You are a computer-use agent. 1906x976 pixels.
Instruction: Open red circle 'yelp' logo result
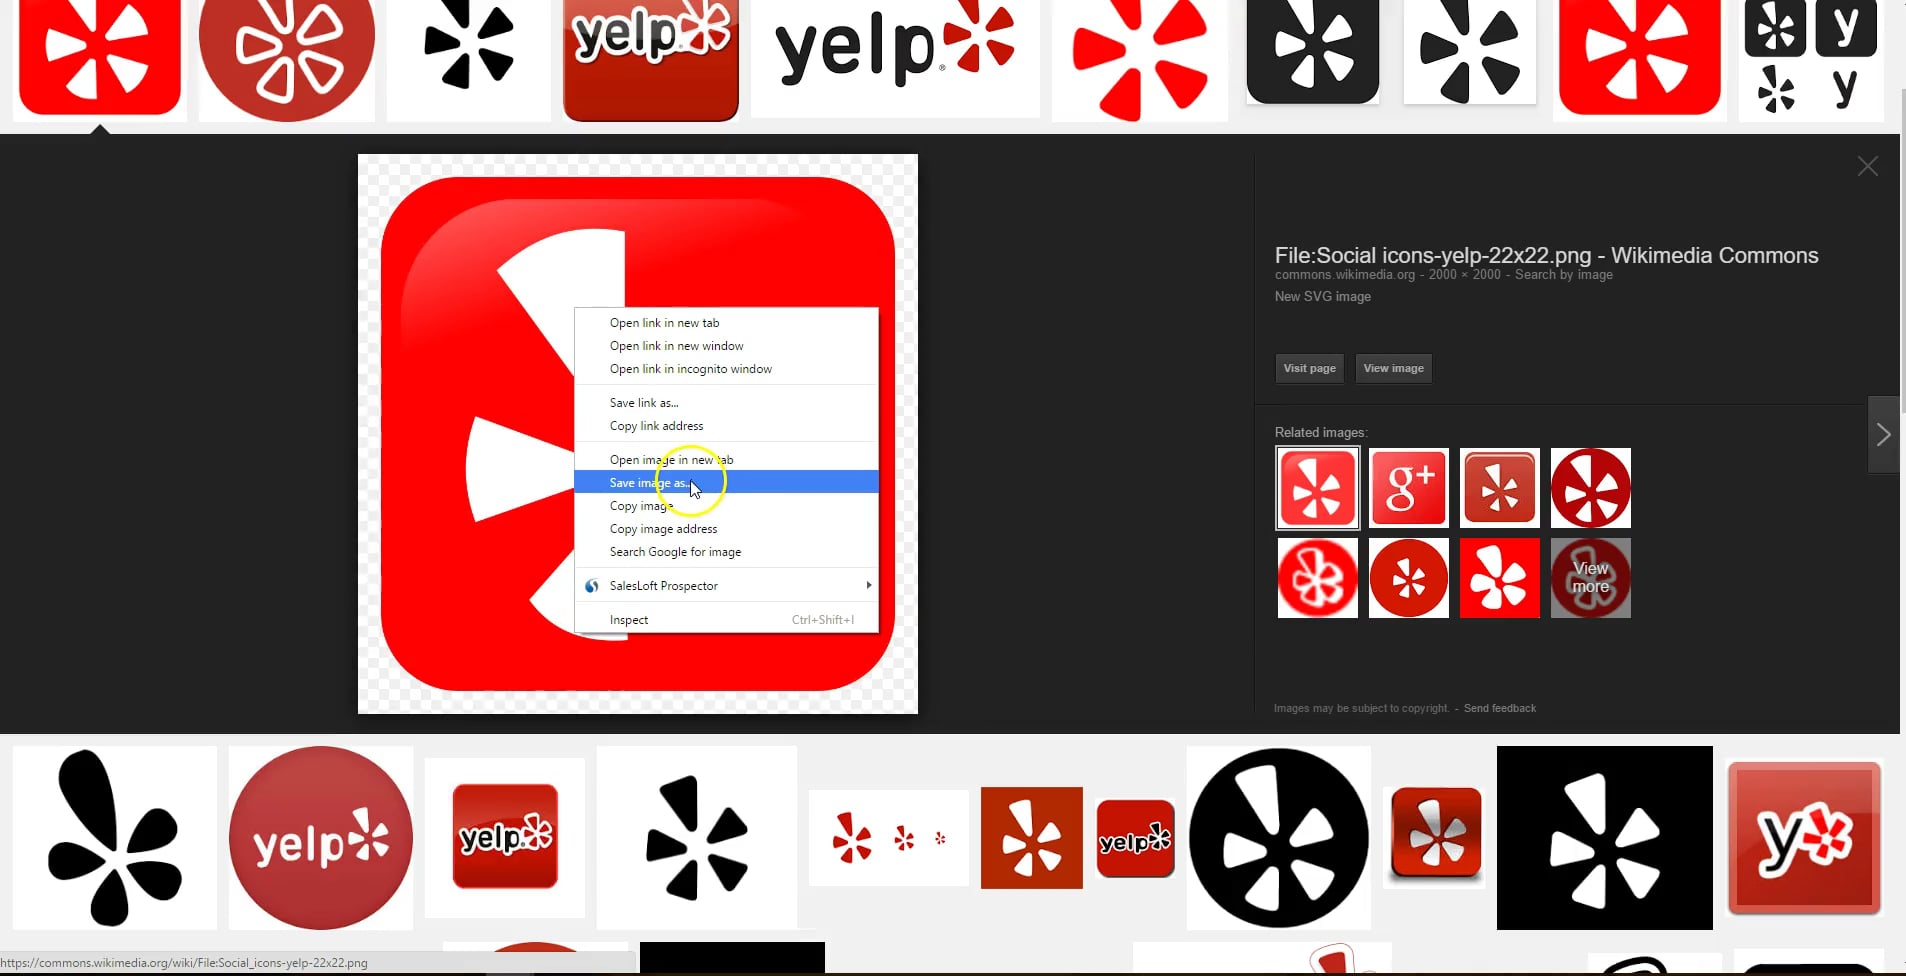click(x=321, y=838)
